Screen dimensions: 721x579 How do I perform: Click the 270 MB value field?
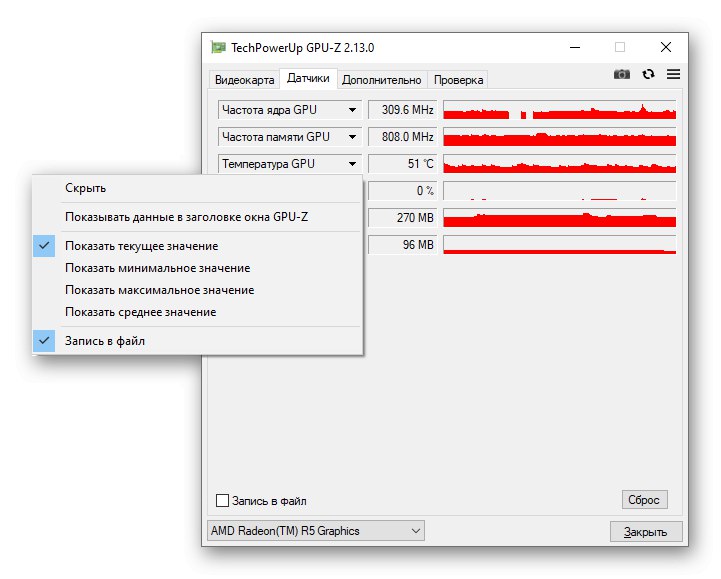[402, 218]
